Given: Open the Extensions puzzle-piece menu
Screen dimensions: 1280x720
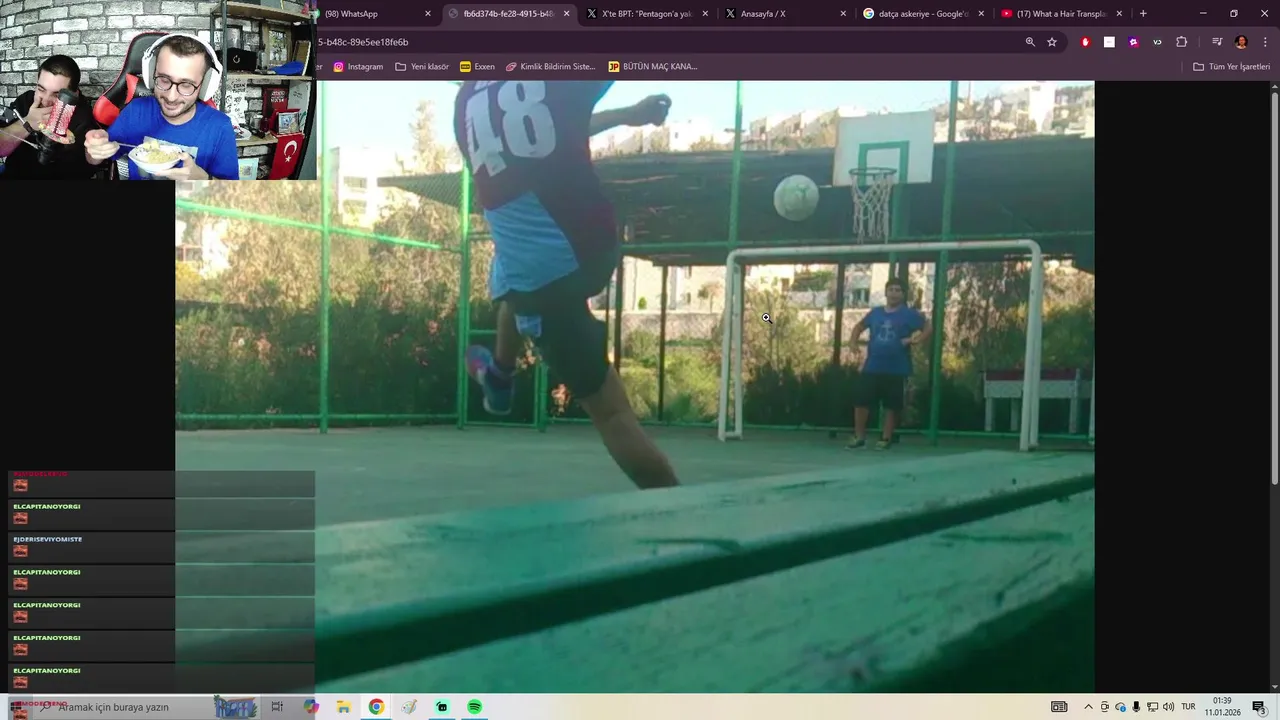Looking at the screenshot, I should coord(1182,42).
